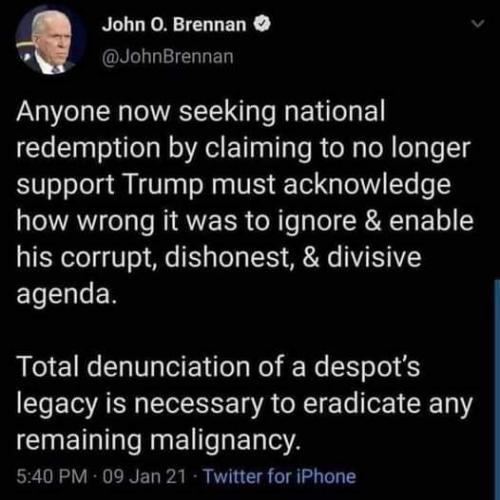Click the word 'Trump' in the tweet
The image size is (500, 500).
[x=163, y=185]
